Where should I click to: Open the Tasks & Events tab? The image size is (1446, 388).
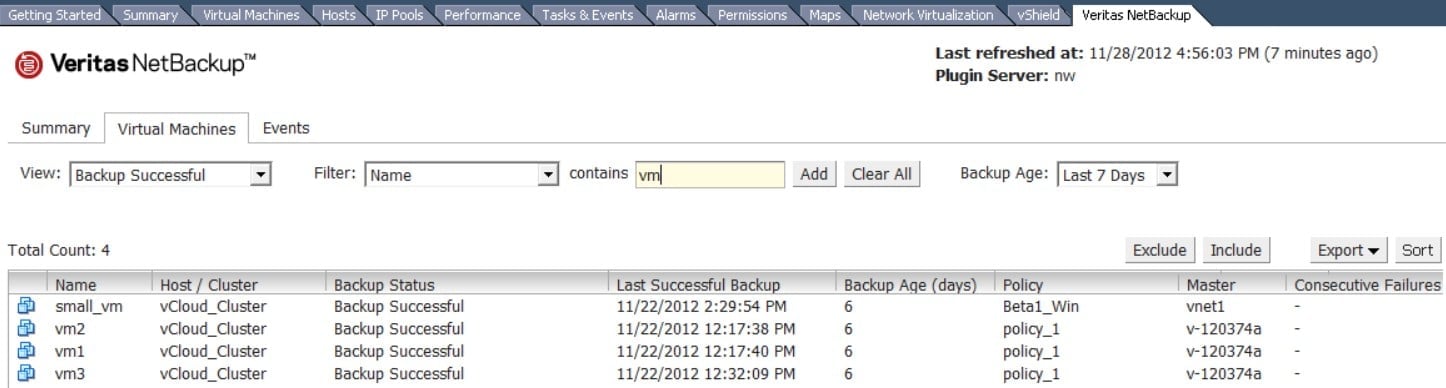(587, 15)
